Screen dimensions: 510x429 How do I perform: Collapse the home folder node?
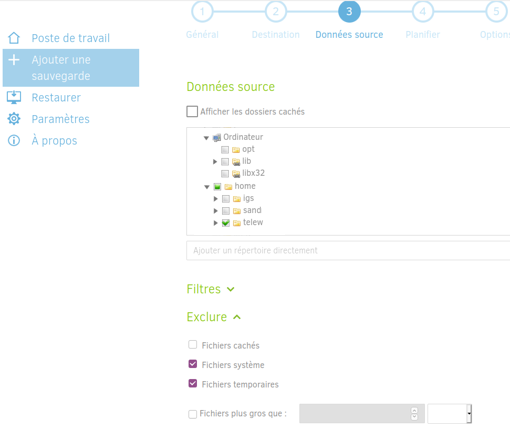coord(207,187)
